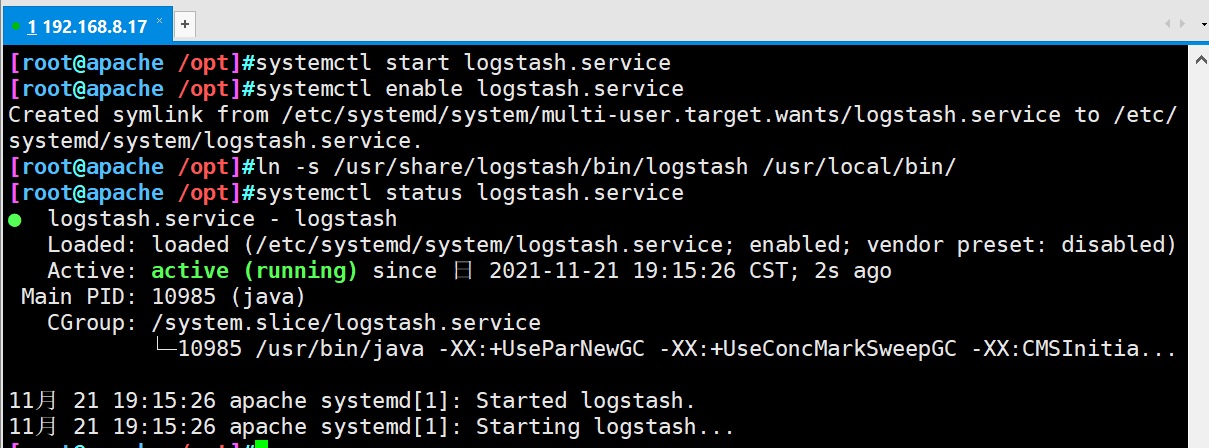Click the green connection dot in the tab
1209x448 pixels.
tap(16, 25)
